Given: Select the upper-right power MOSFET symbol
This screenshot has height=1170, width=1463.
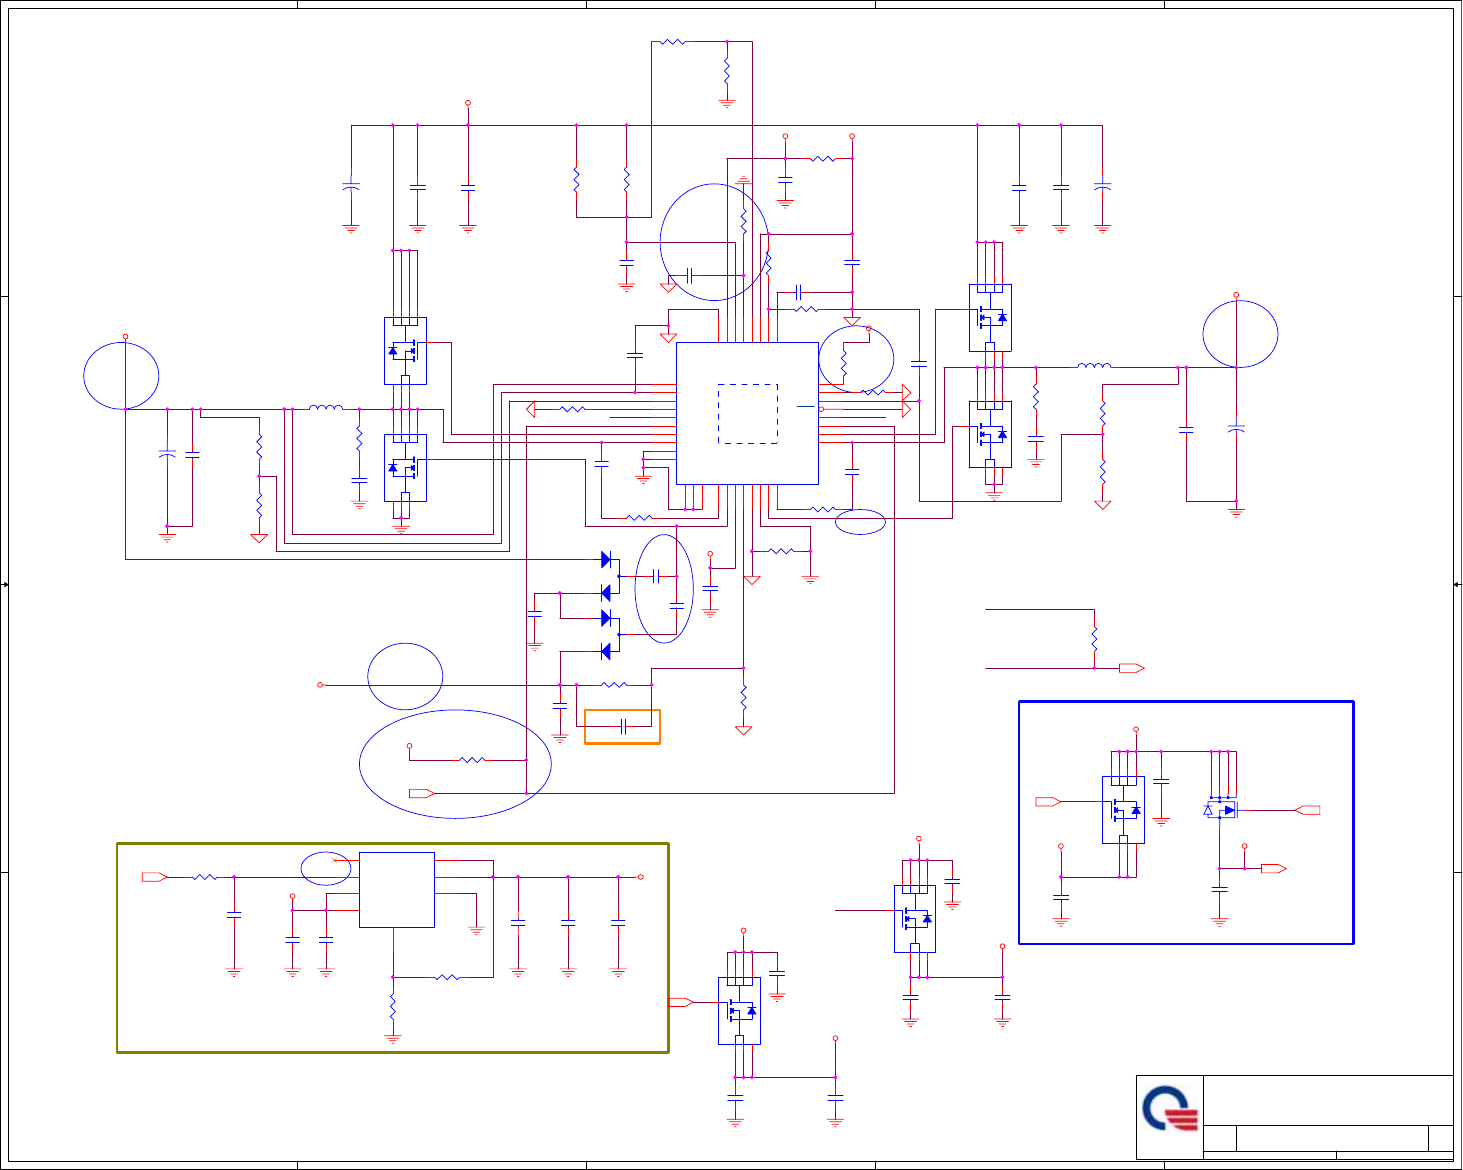Looking at the screenshot, I should click(x=990, y=318).
